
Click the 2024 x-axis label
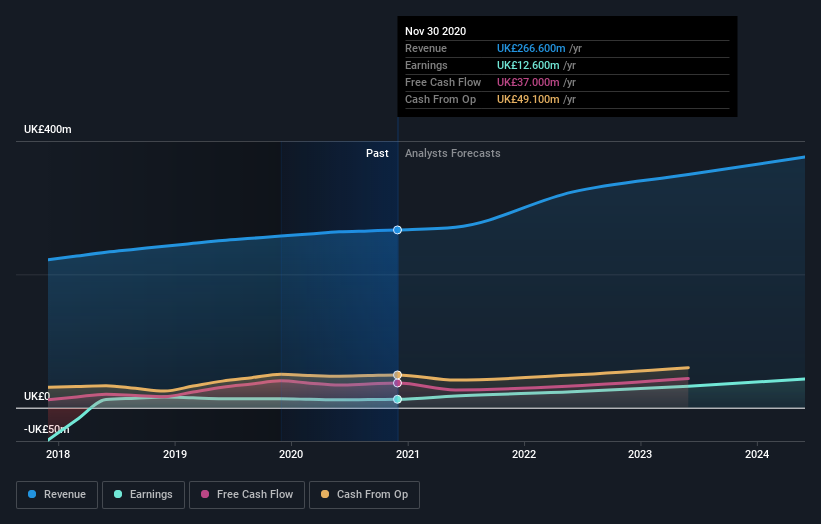757,454
